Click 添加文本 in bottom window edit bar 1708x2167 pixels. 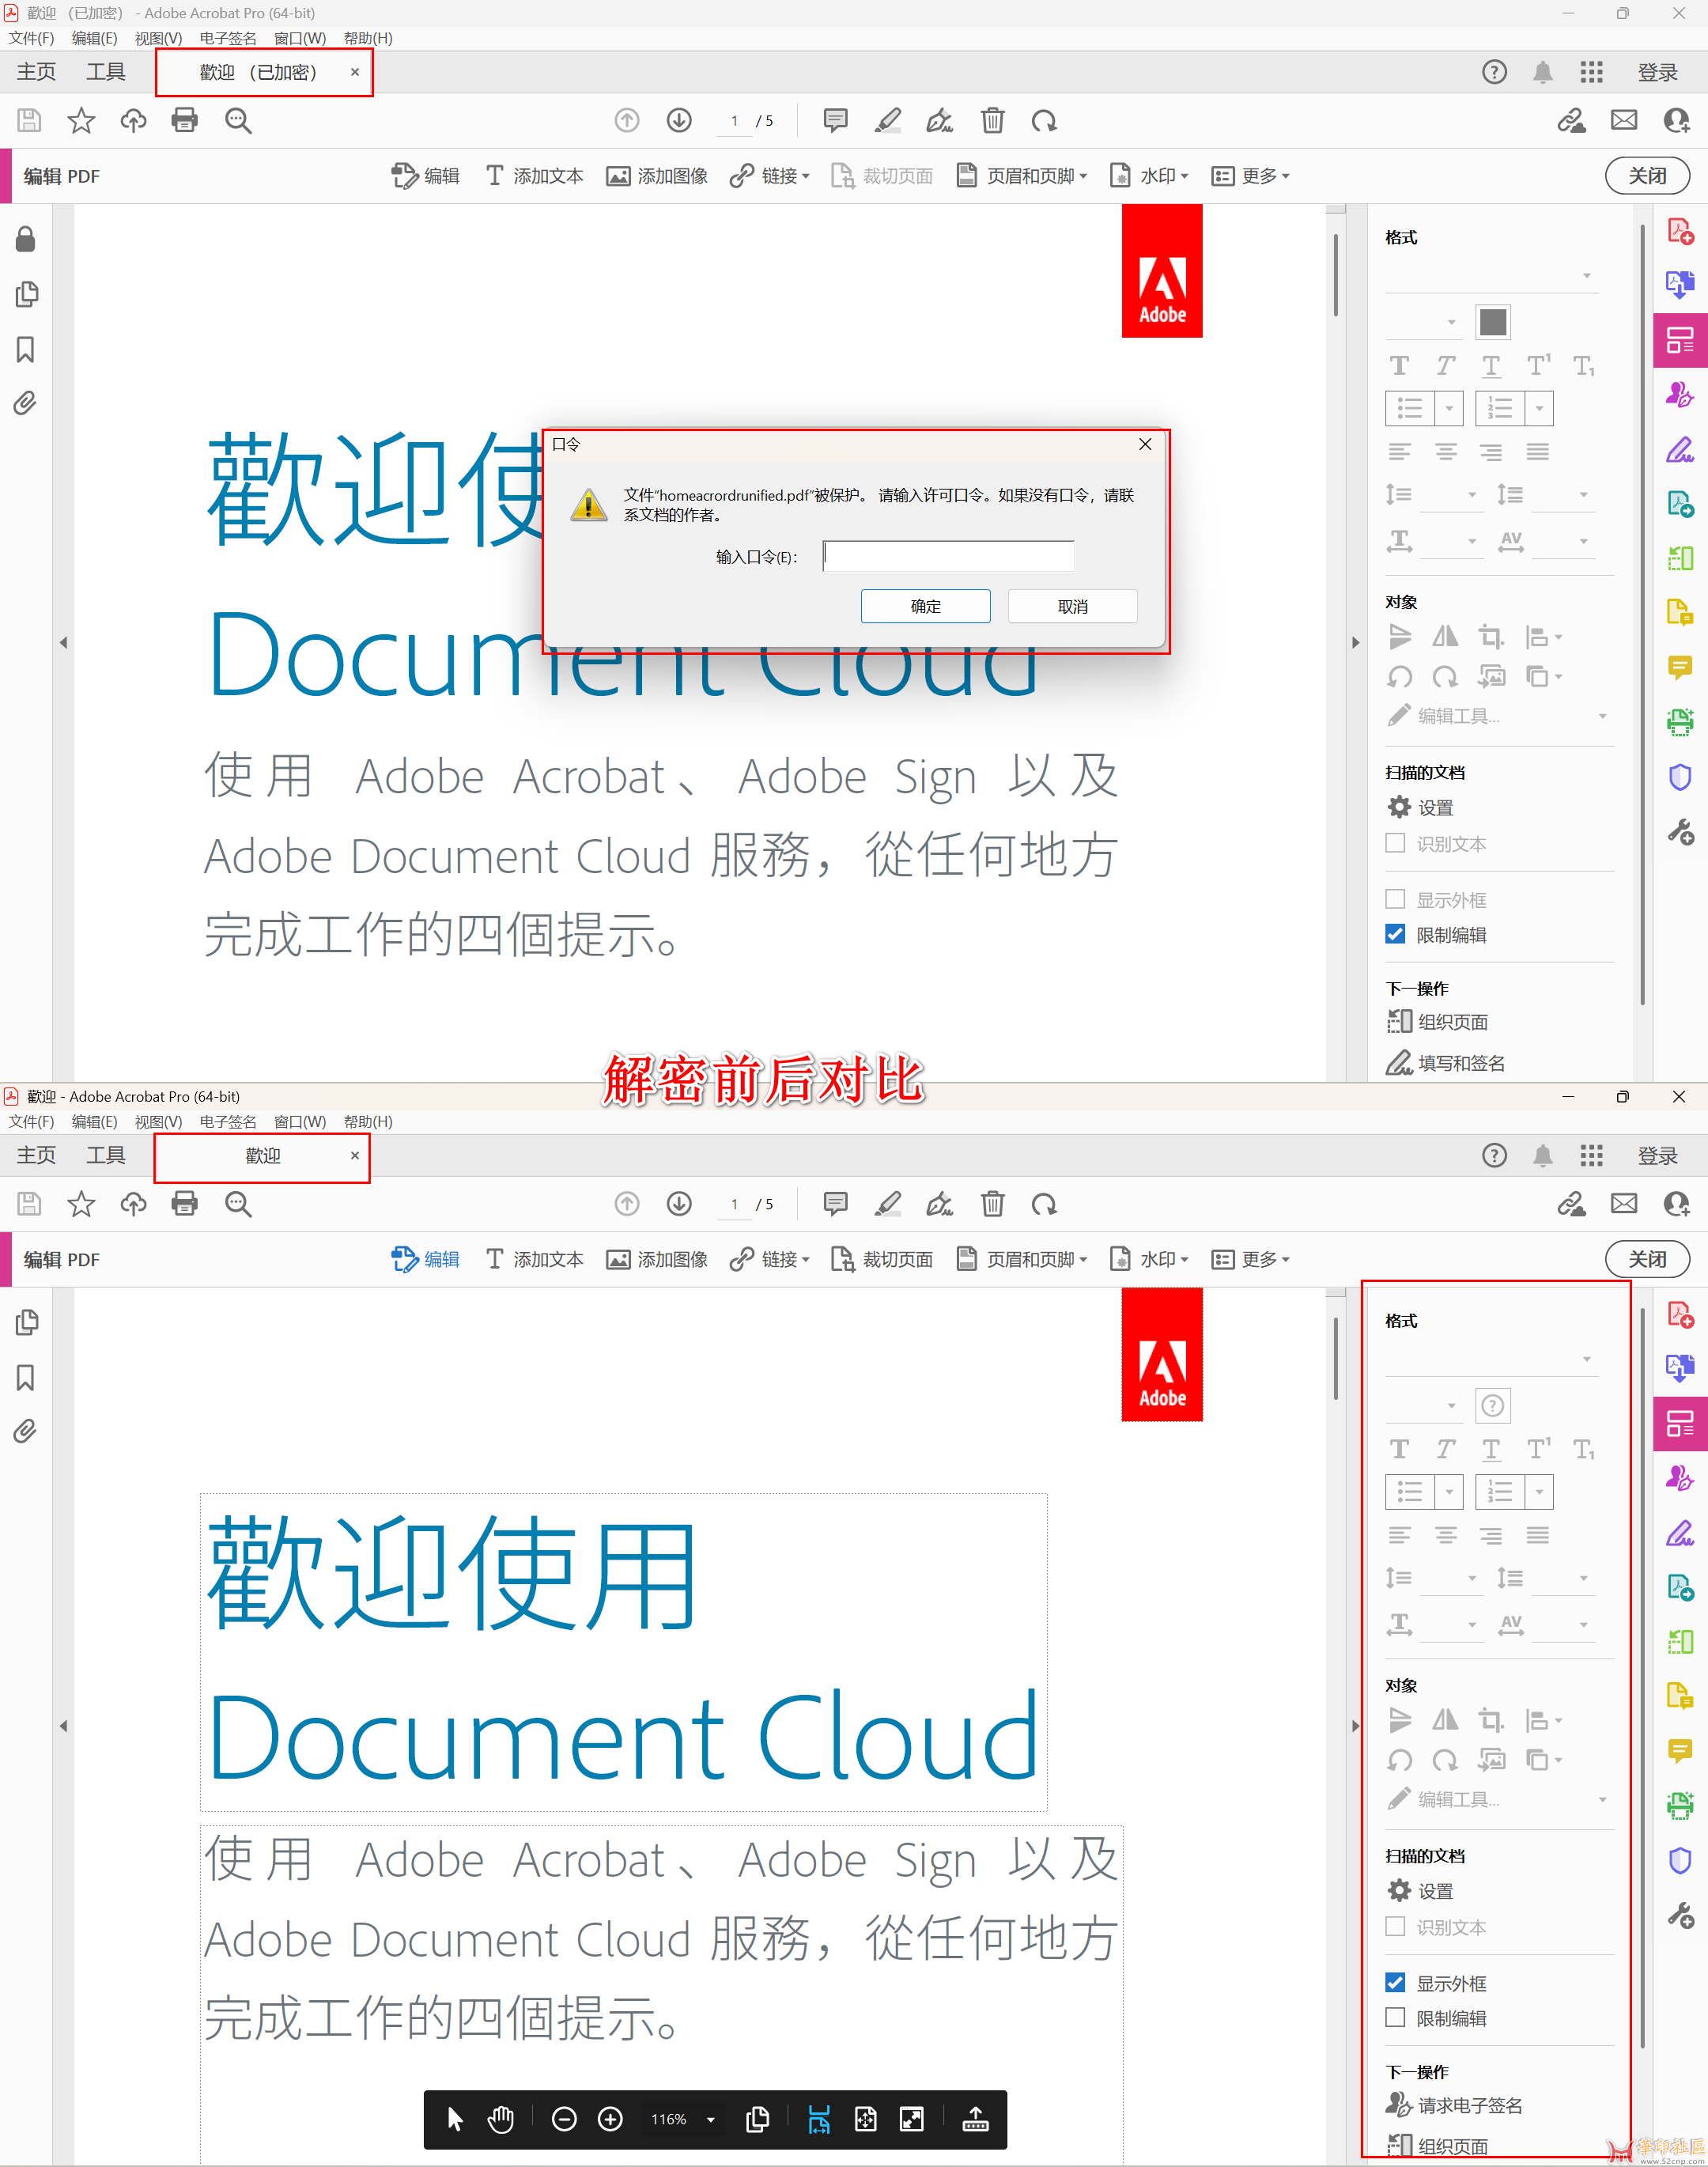(x=535, y=1260)
